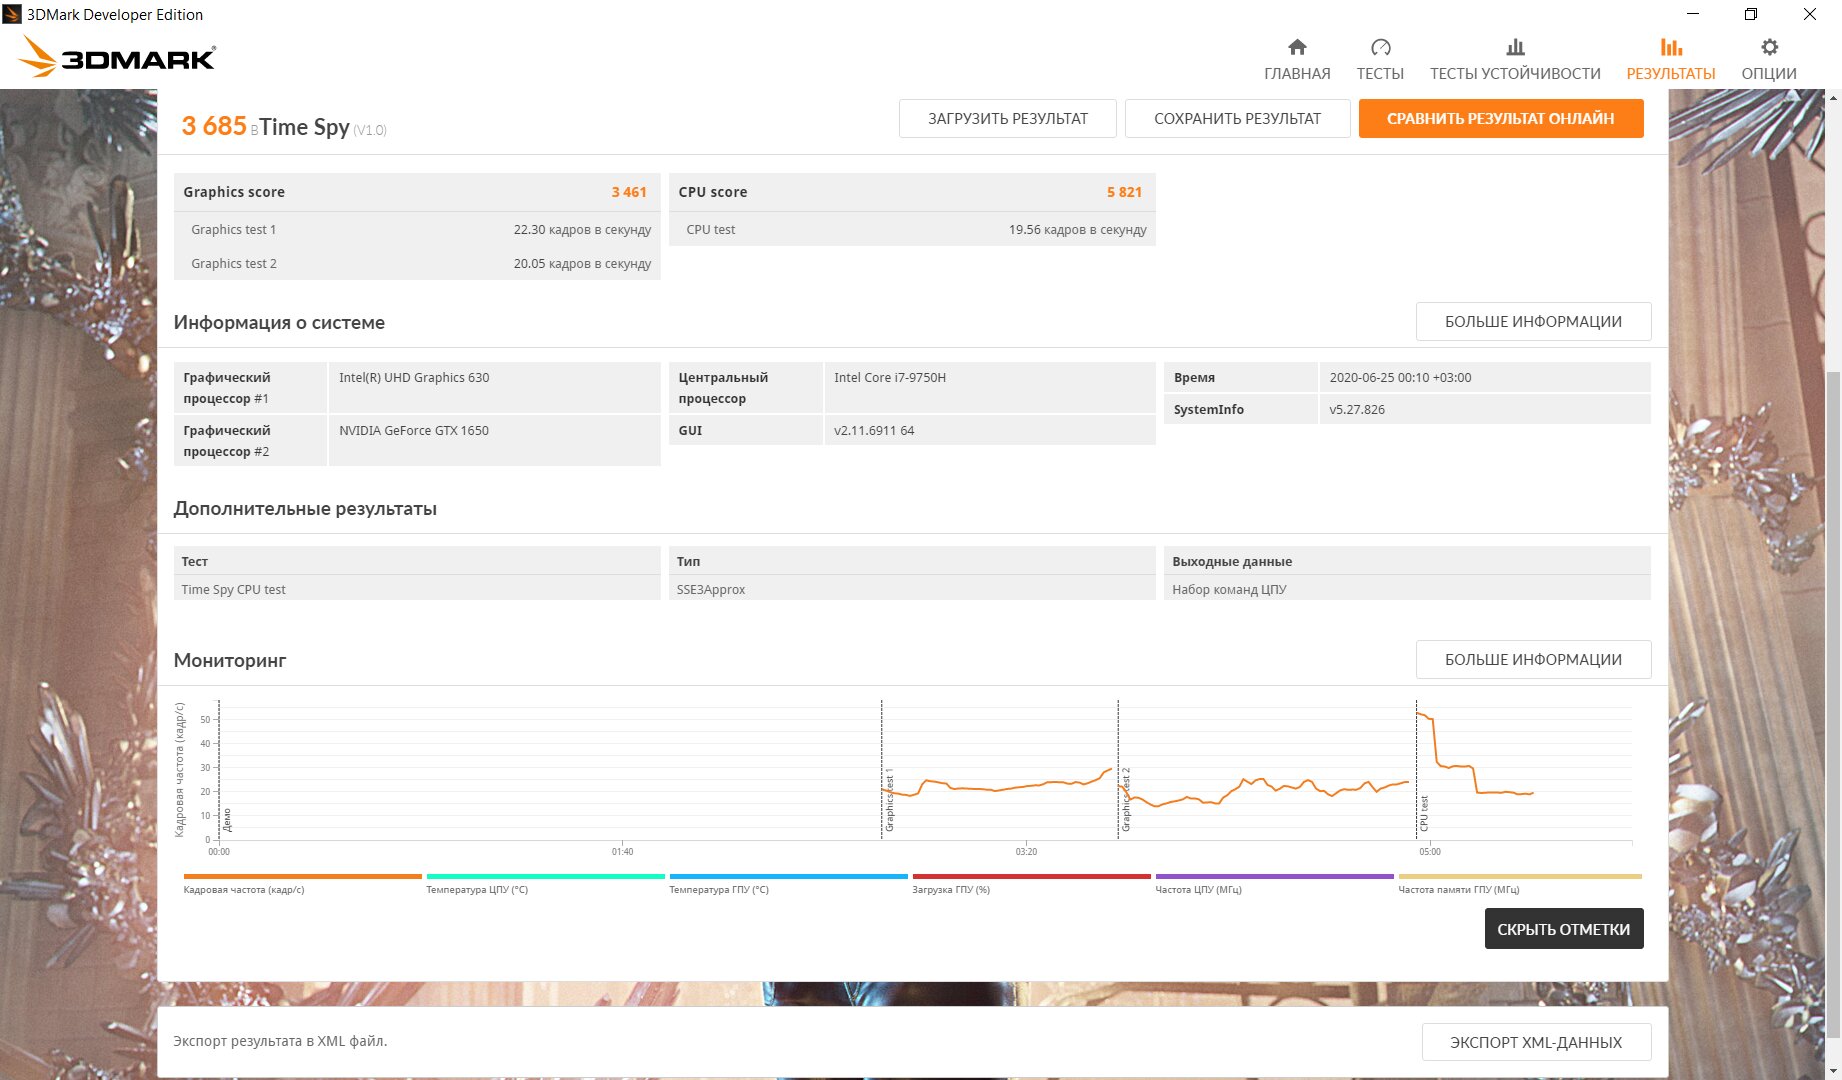Click БОЛЬШЕ ИНФОРМАЦИИ for system info
The image size is (1842, 1080).
click(1533, 321)
